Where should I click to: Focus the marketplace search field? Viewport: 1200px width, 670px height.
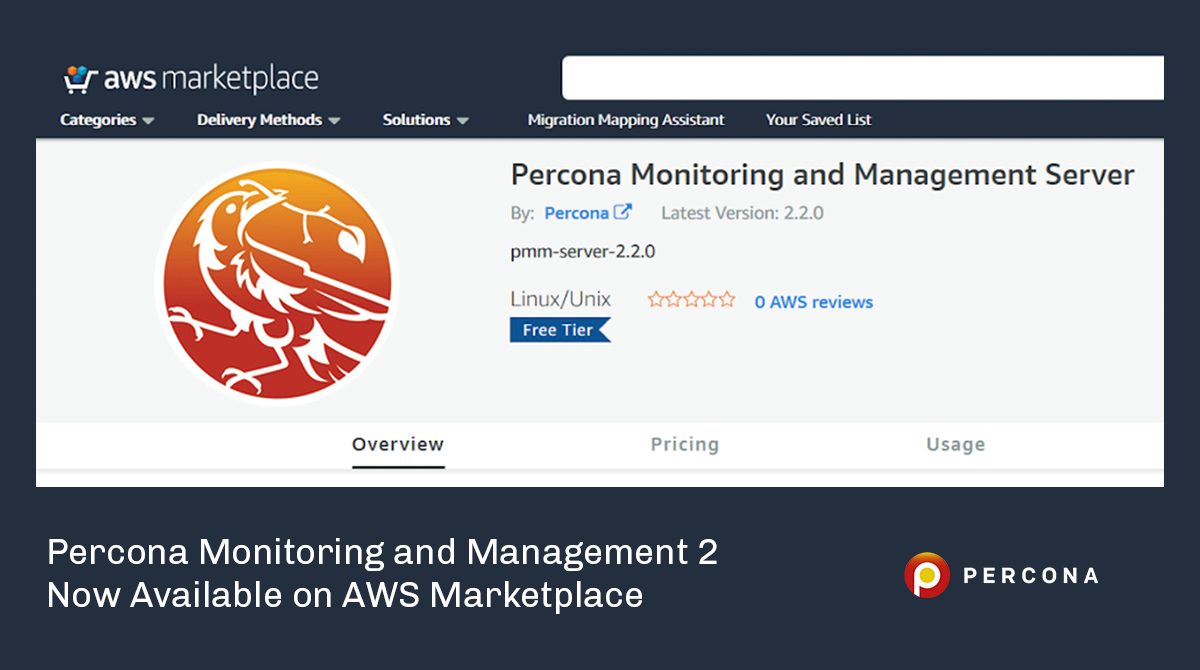(863, 78)
